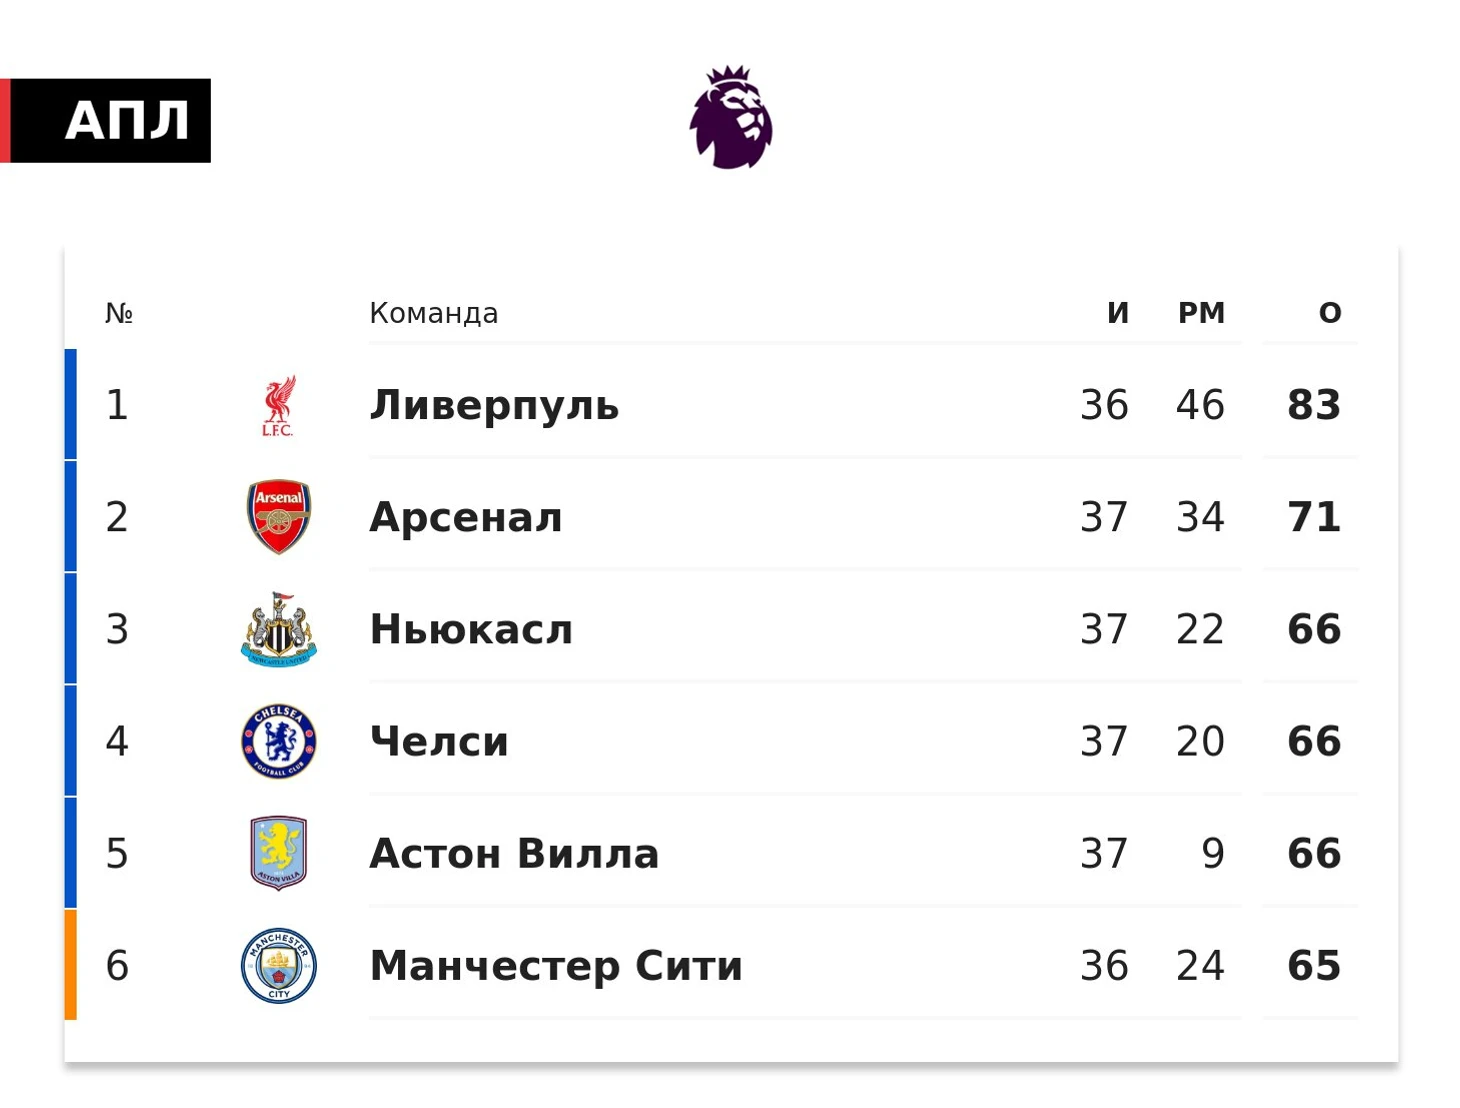Click the Arsenal club crest
Viewport: 1460px width, 1108px height.
click(279, 517)
